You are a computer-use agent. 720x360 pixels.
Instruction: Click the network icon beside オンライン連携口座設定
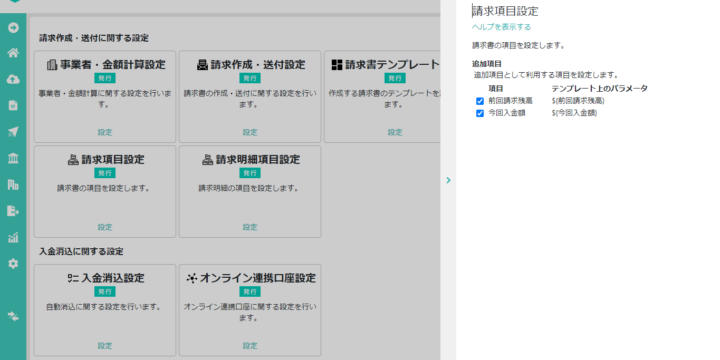(192, 278)
